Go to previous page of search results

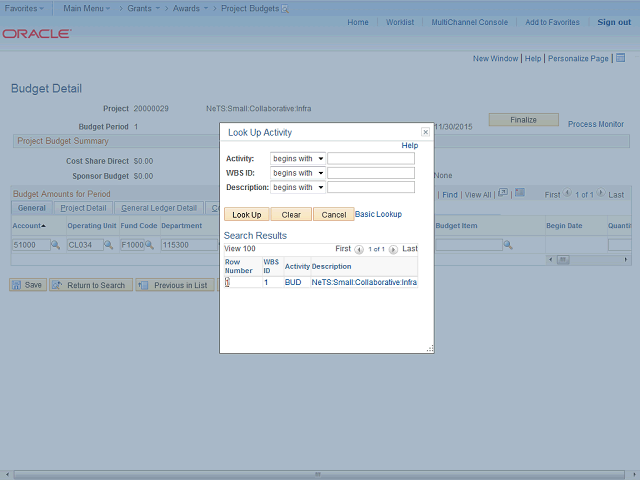point(359,249)
